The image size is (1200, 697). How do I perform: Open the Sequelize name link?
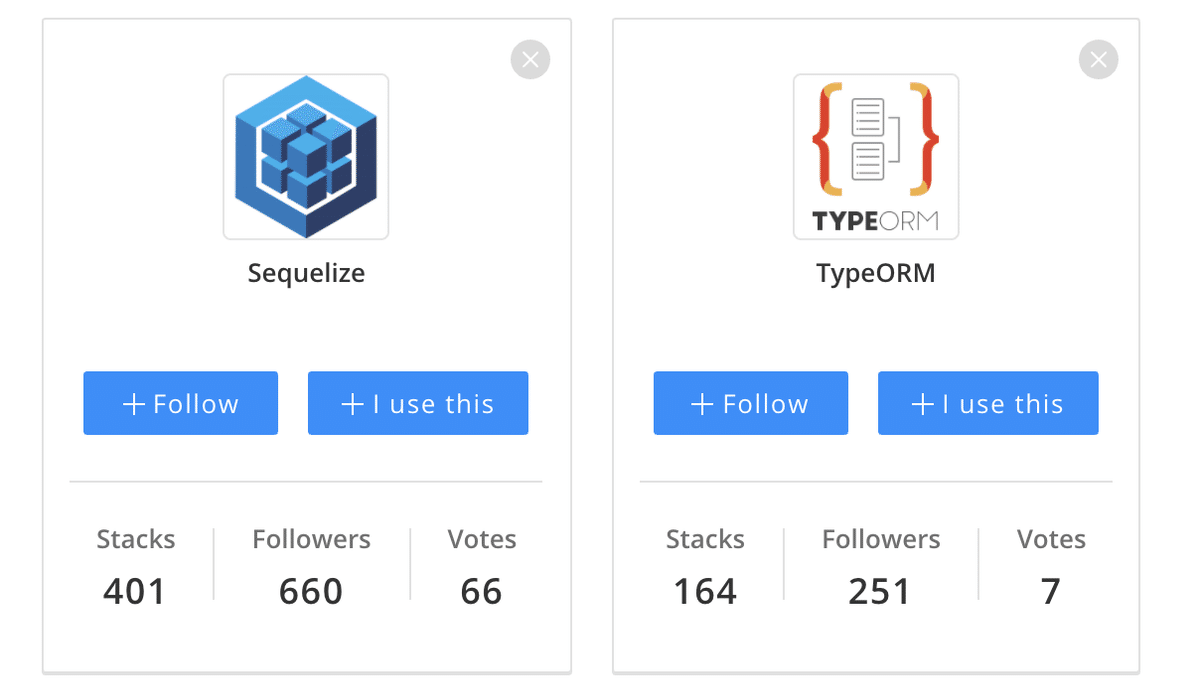pyautogui.click(x=306, y=273)
